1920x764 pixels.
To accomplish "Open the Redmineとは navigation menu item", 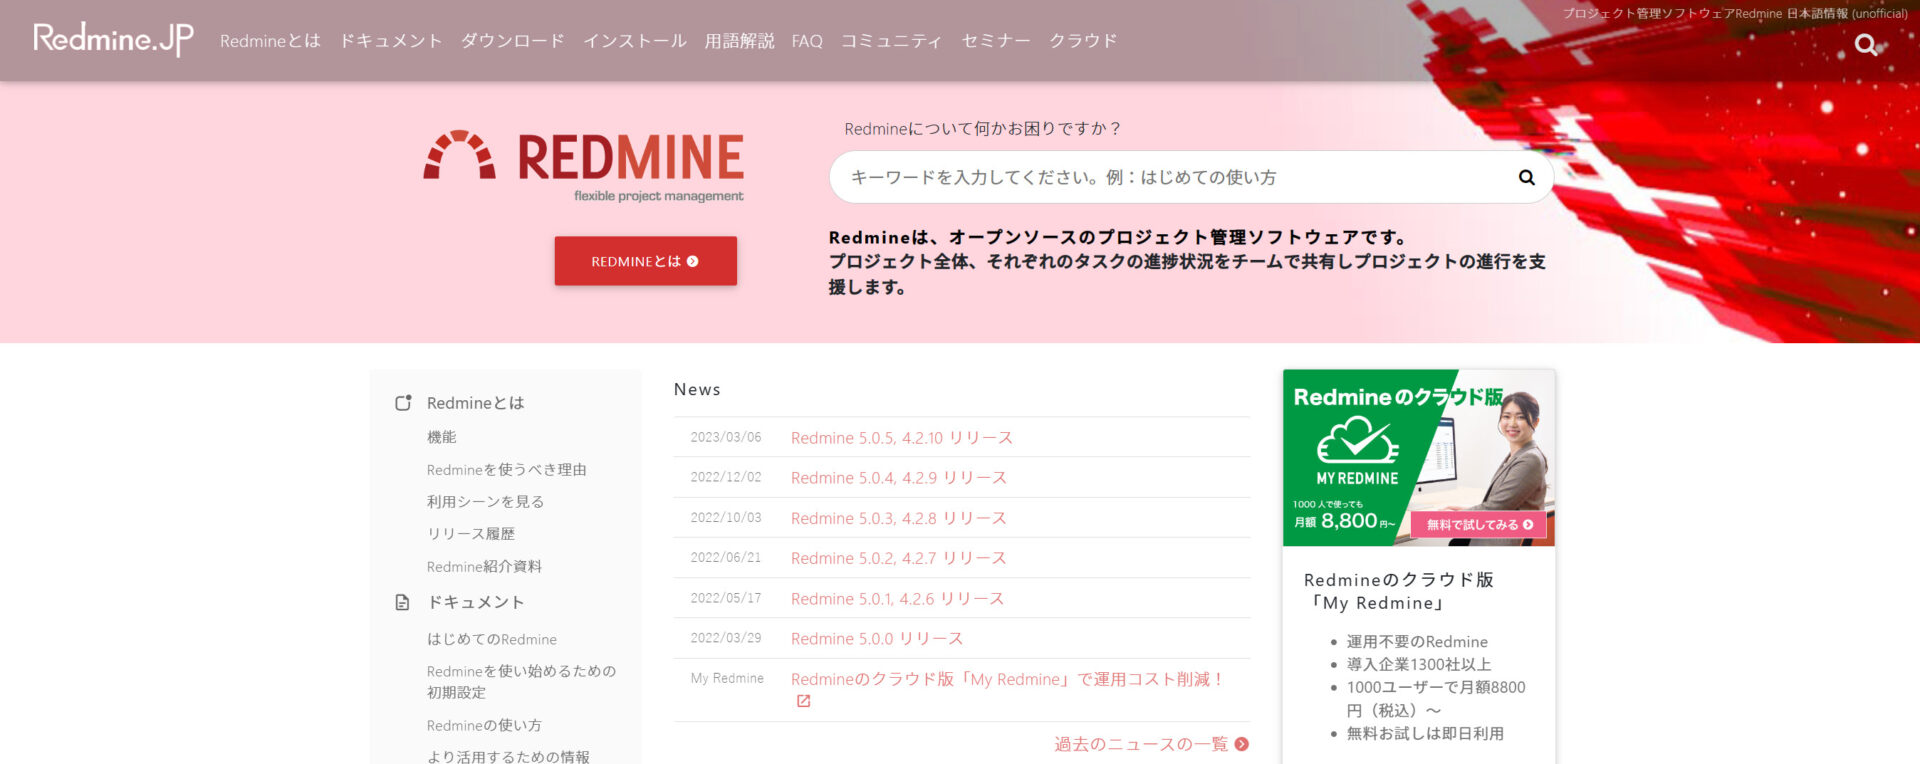I will (x=270, y=41).
